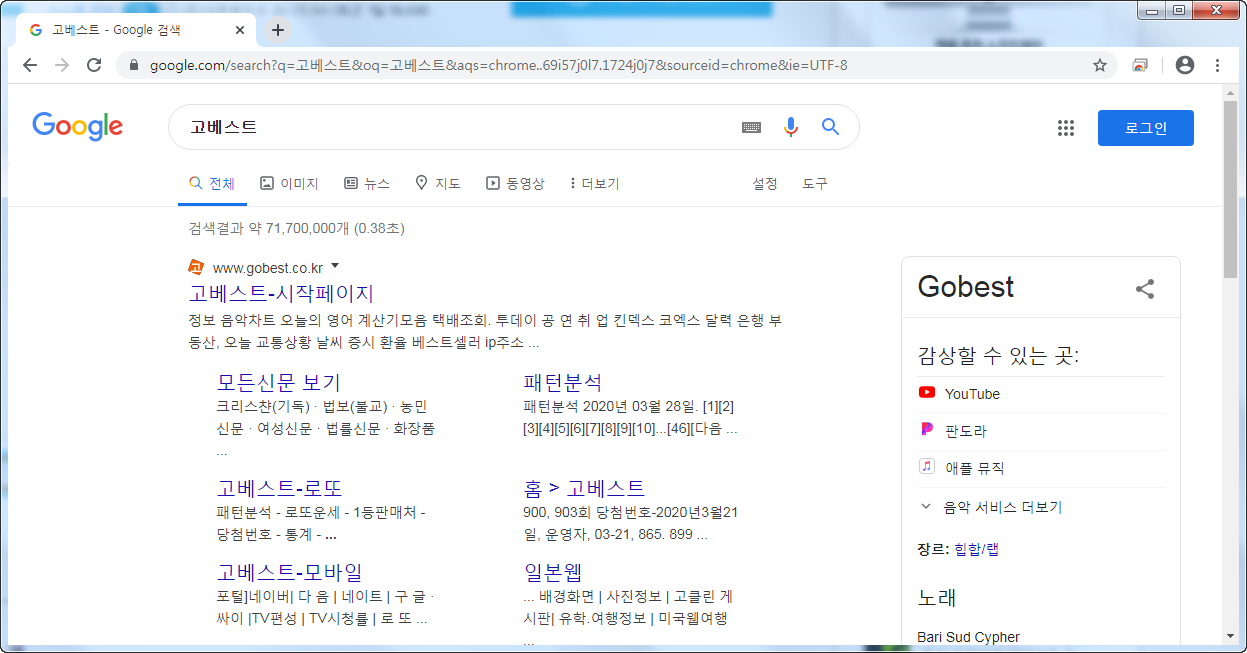Open the dropdown arrow next to www.gobest.co.kr
This screenshot has height=653, width=1247.
(x=335, y=266)
